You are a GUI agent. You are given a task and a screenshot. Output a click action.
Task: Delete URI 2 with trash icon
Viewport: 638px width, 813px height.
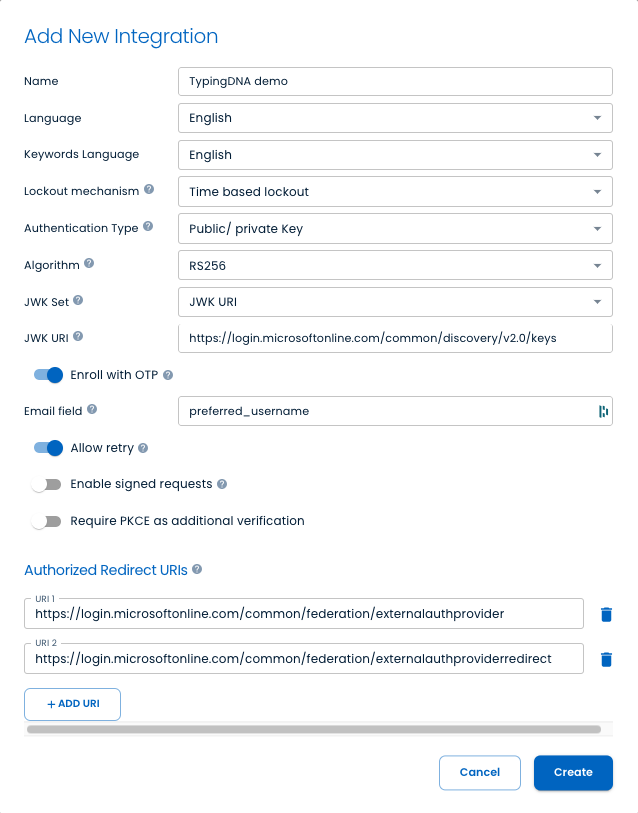(606, 659)
